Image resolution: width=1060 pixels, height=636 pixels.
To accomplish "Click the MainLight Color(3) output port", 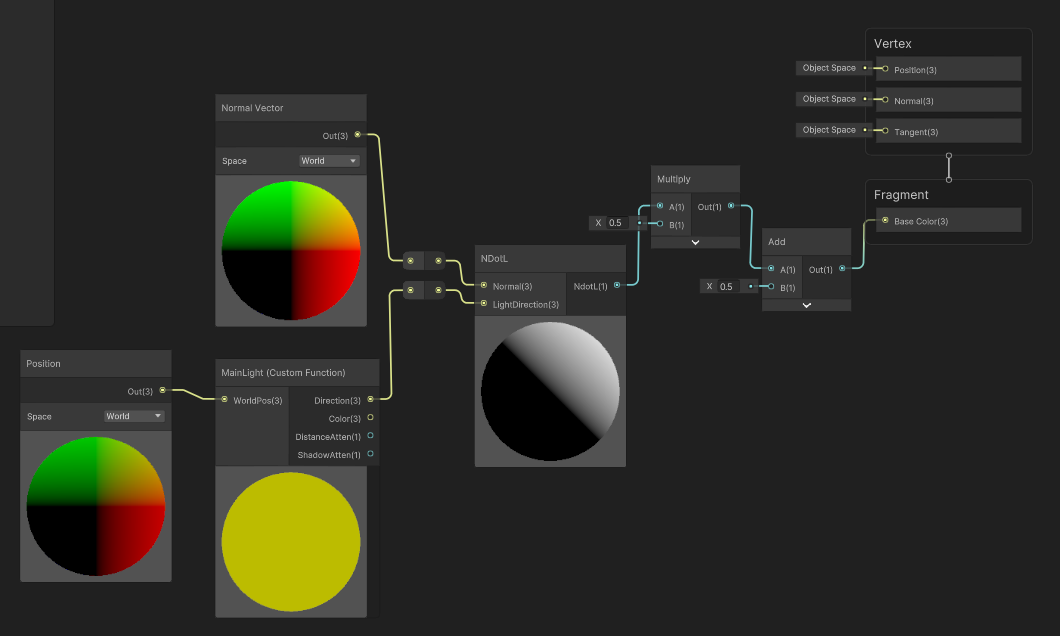I will pyautogui.click(x=370, y=417).
